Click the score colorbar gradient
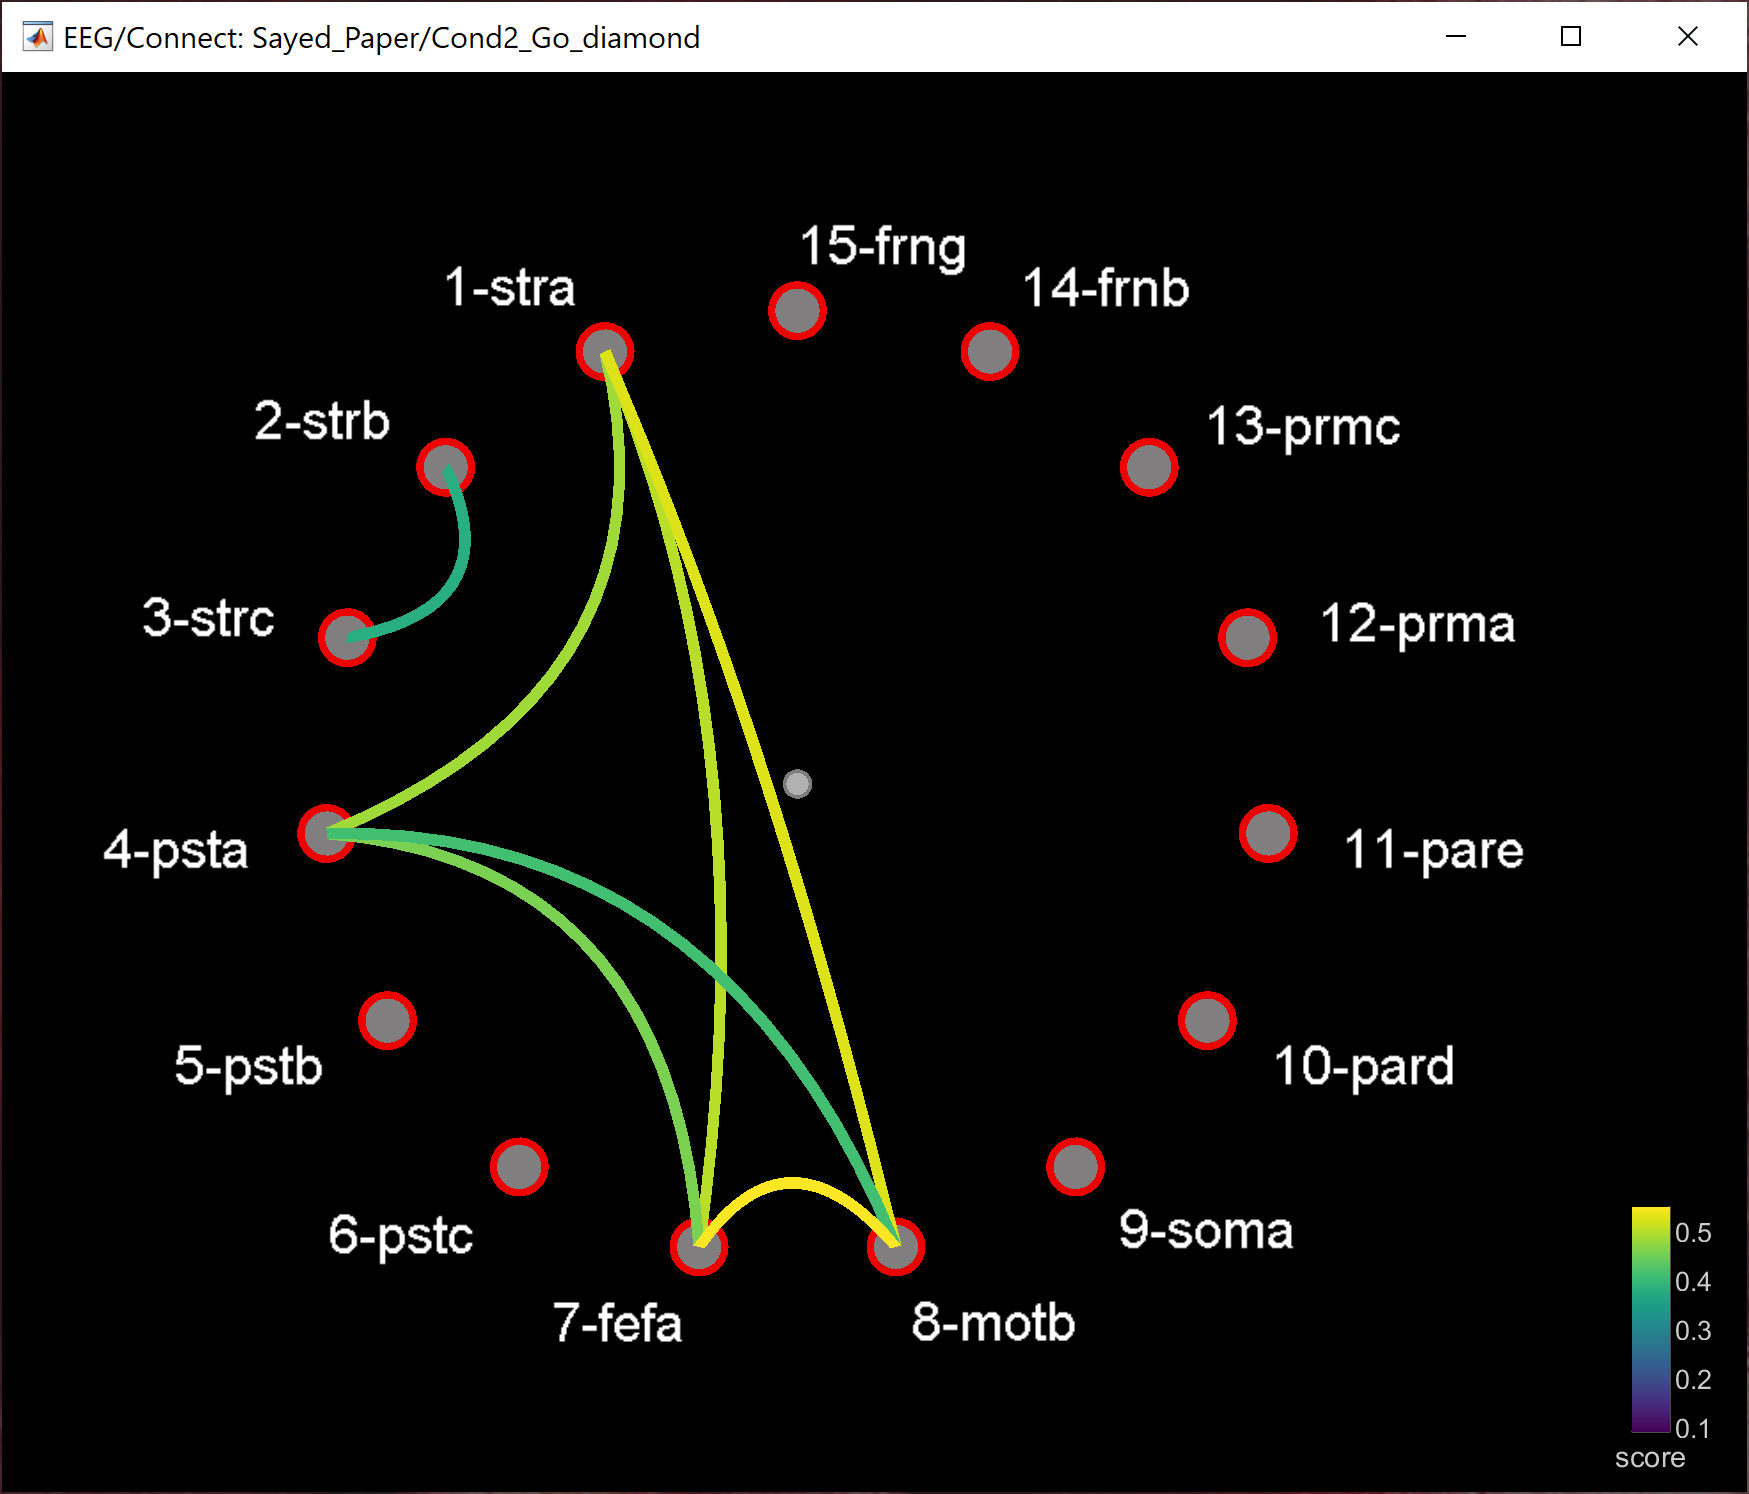 click(1650, 1319)
